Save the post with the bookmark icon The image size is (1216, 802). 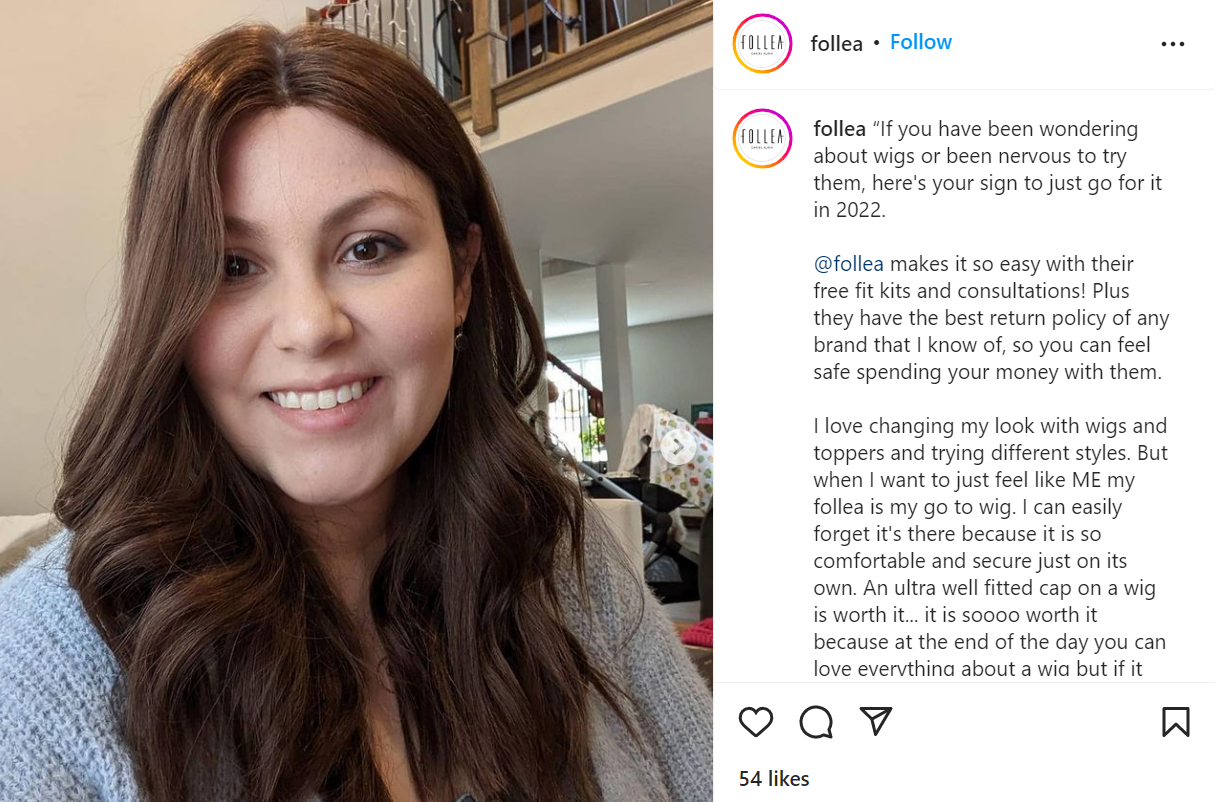click(1175, 721)
